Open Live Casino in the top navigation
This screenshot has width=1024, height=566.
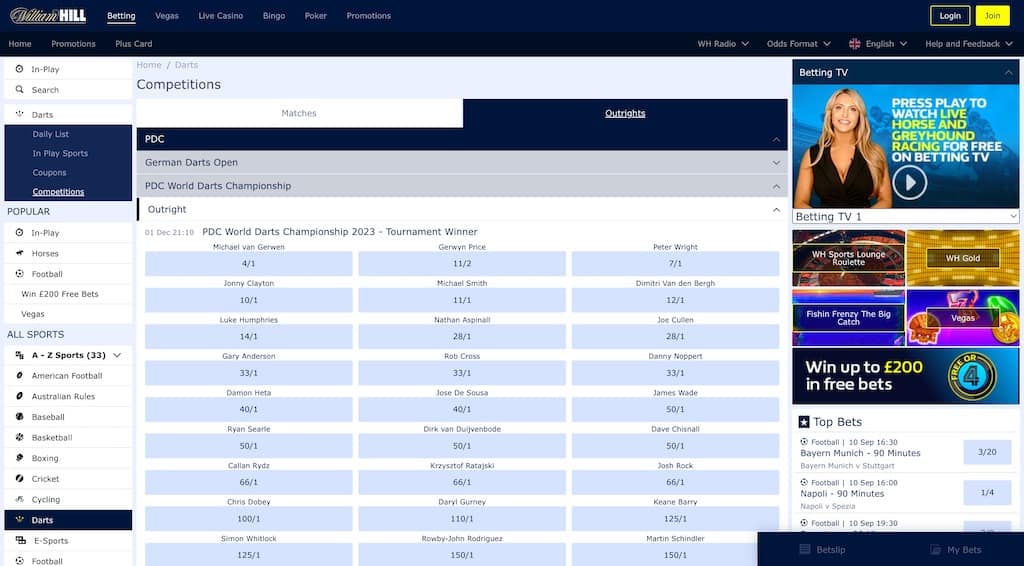pos(221,16)
